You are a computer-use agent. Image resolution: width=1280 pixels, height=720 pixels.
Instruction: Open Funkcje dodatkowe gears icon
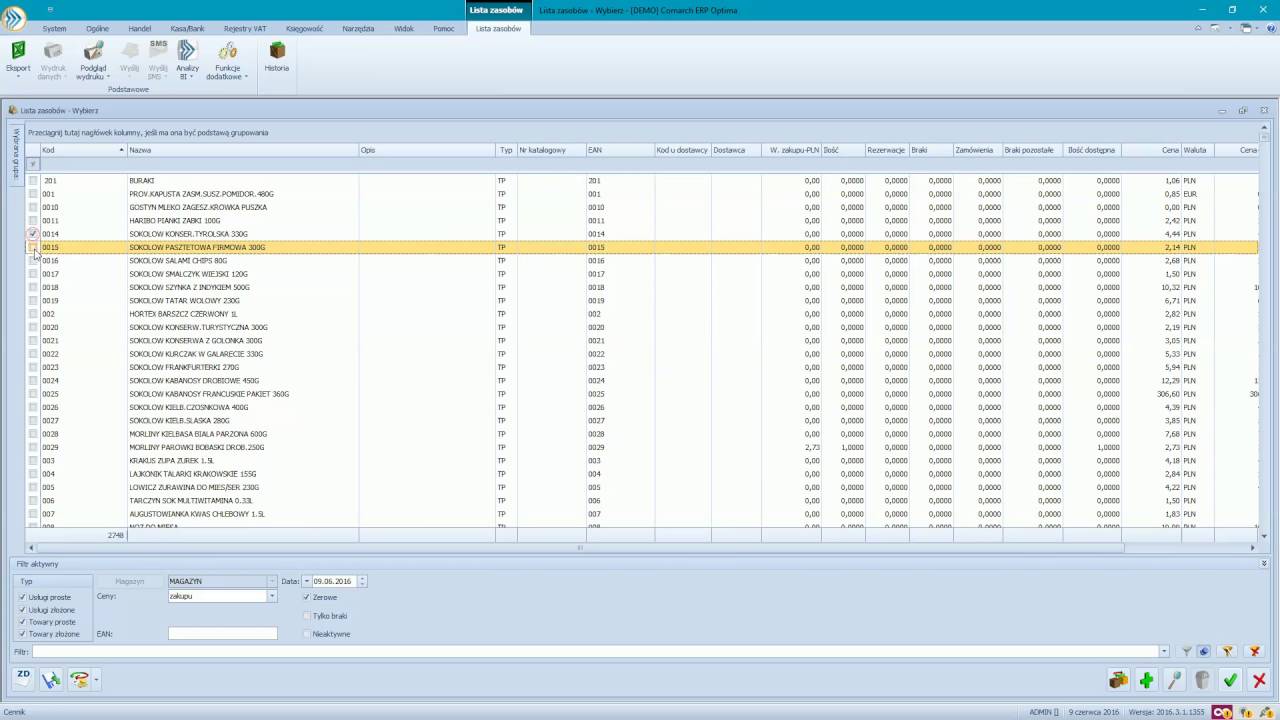pyautogui.click(x=228, y=52)
